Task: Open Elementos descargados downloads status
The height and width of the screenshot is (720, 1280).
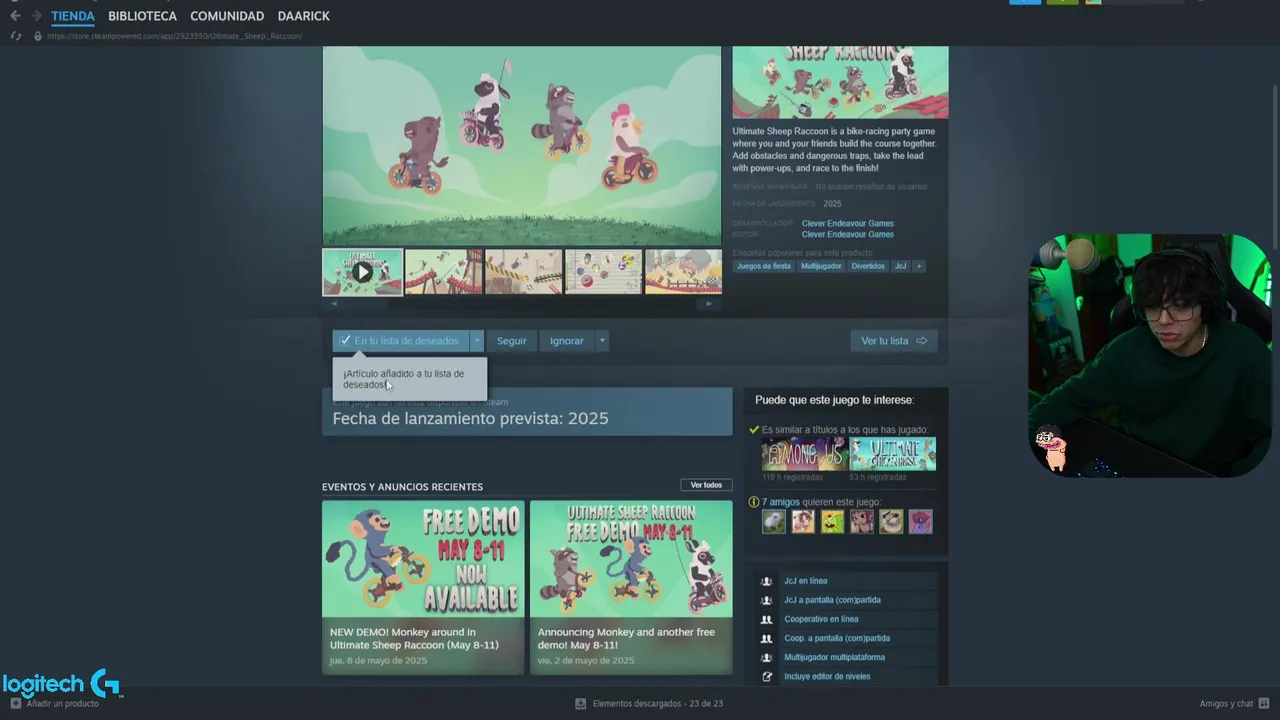Action: [x=649, y=704]
